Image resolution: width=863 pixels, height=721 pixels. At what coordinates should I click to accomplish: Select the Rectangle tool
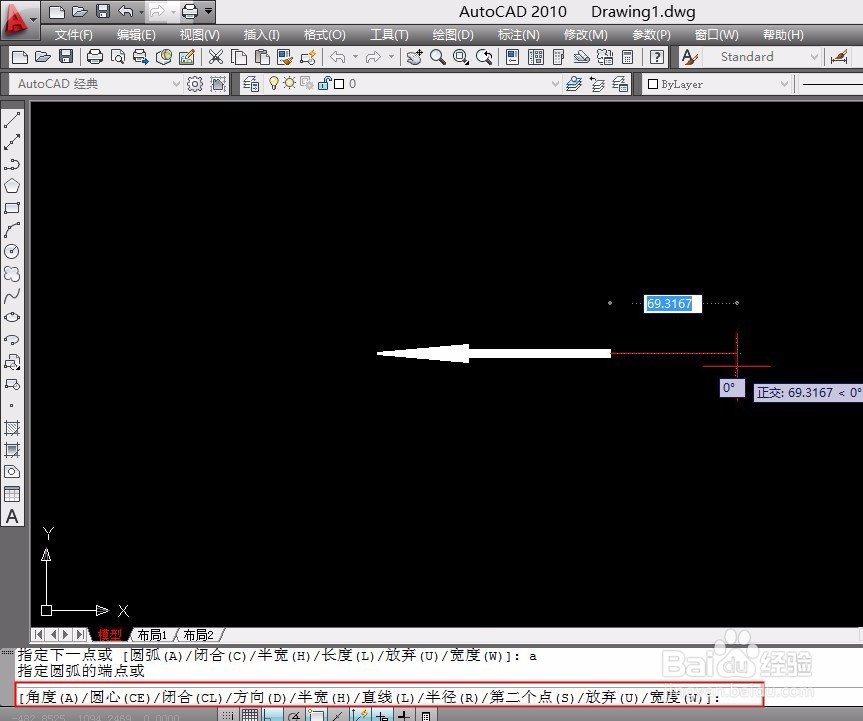(12, 208)
